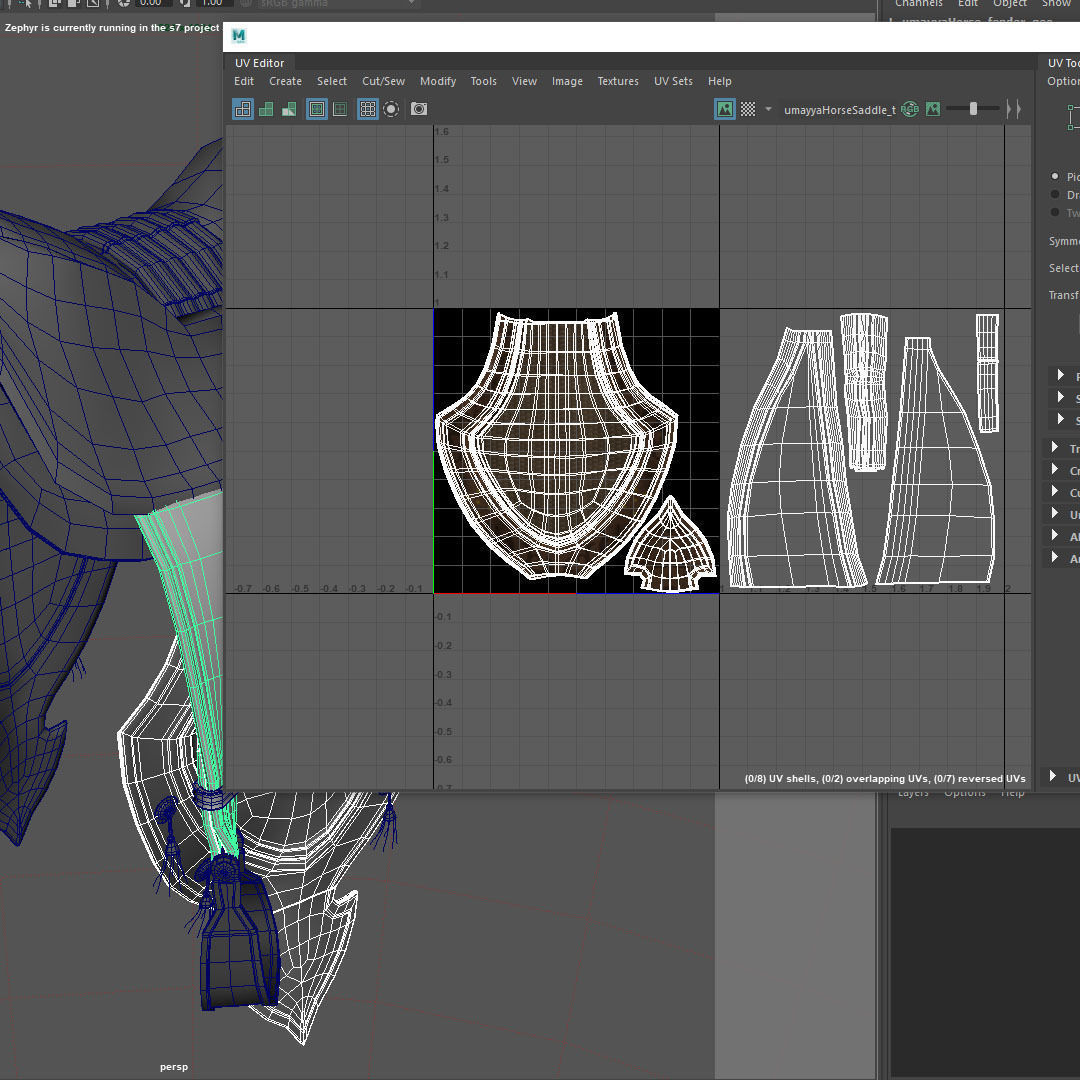Expand the section labeled 'P' in UV Toolkit
This screenshot has width=1080, height=1080.
coord(1061,375)
